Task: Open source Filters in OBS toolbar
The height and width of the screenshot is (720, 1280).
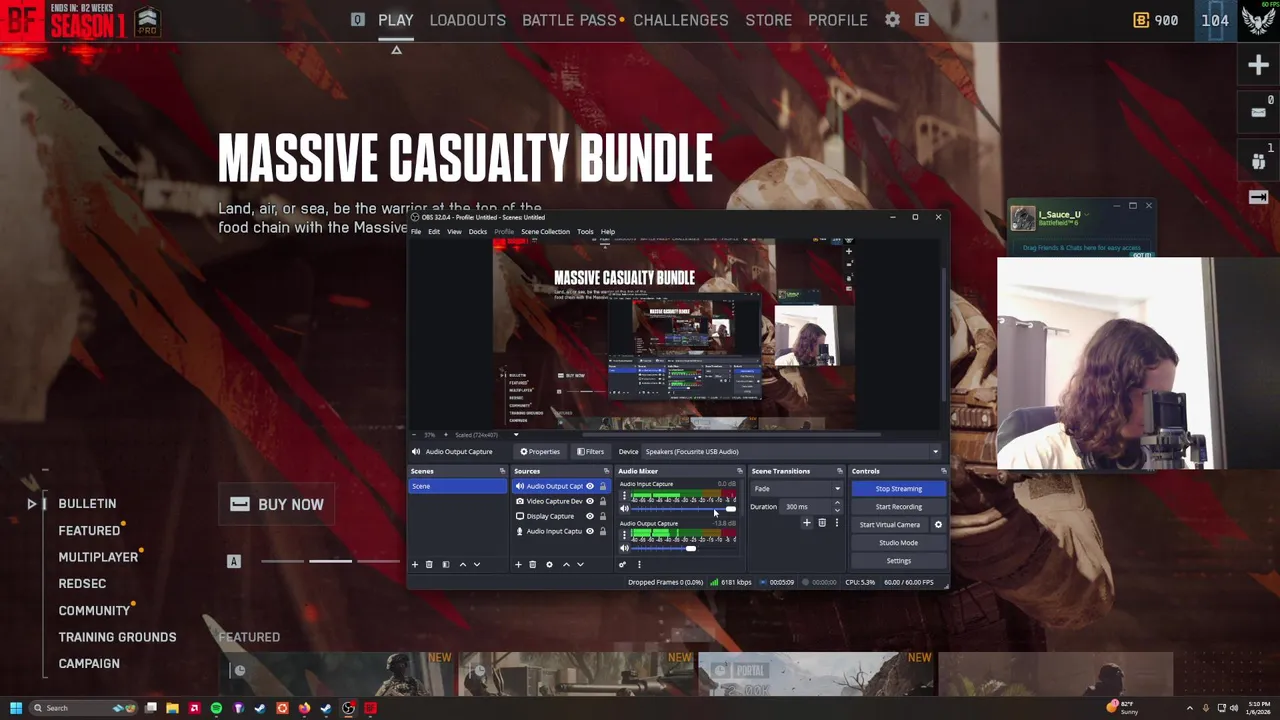Action: (x=590, y=451)
